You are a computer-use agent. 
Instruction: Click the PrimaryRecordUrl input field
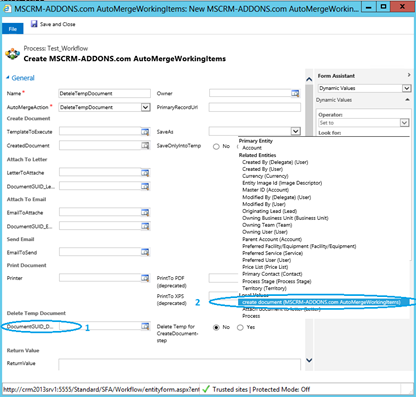coord(255,107)
